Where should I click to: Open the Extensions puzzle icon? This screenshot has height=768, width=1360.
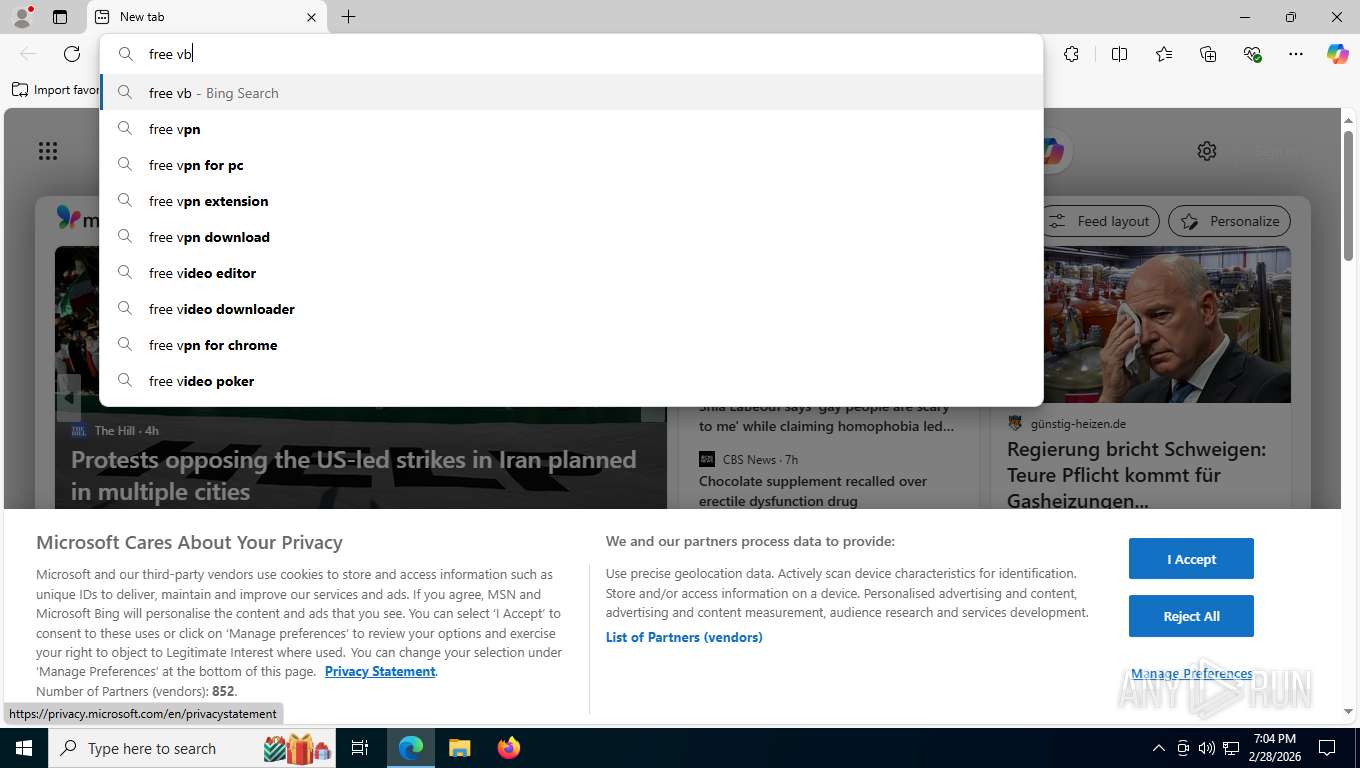point(1071,54)
